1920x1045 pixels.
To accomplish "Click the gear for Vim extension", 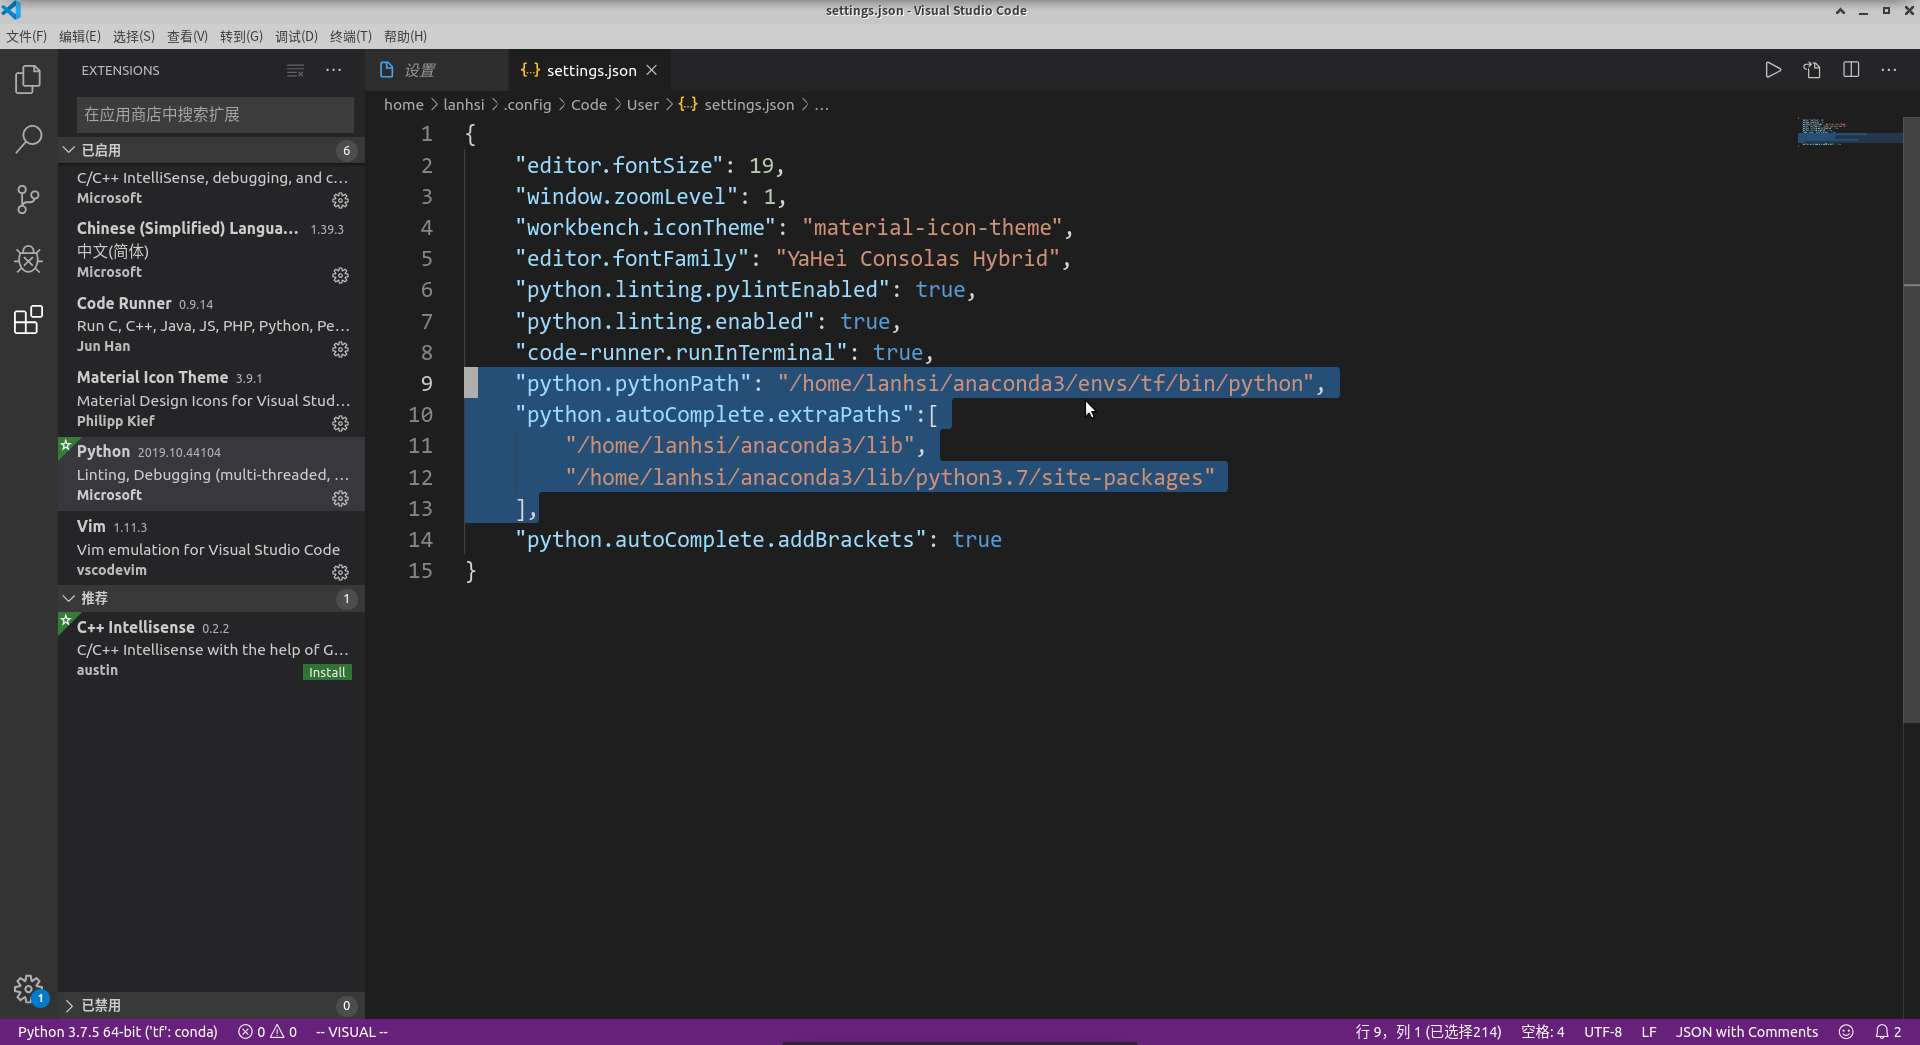I will pyautogui.click(x=340, y=572).
